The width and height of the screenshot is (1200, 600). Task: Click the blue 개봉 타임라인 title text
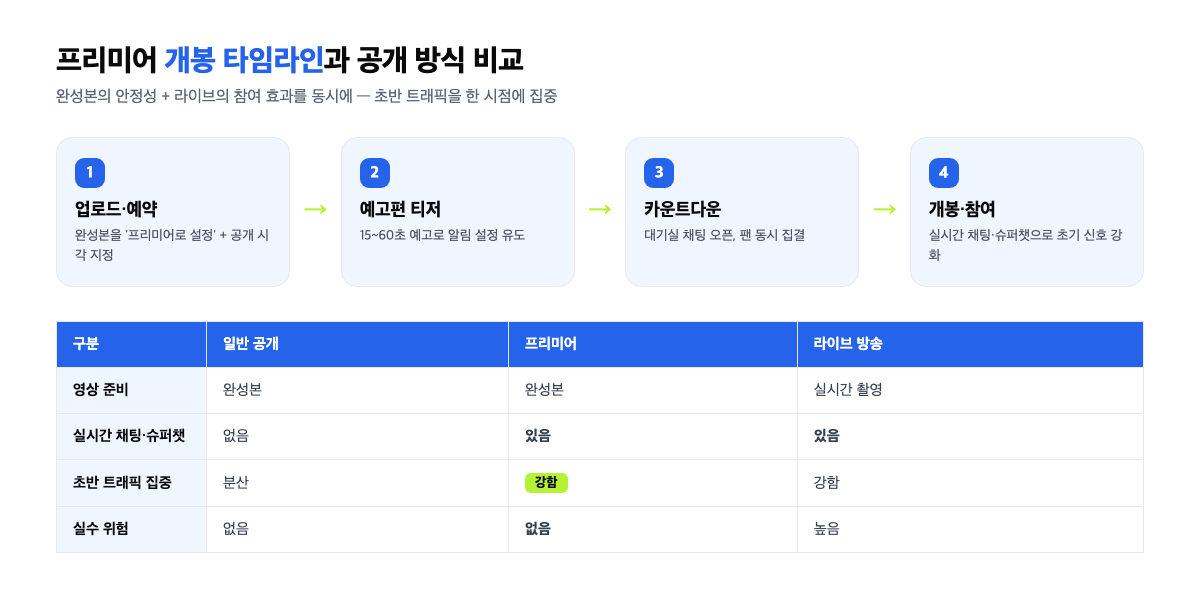point(244,60)
